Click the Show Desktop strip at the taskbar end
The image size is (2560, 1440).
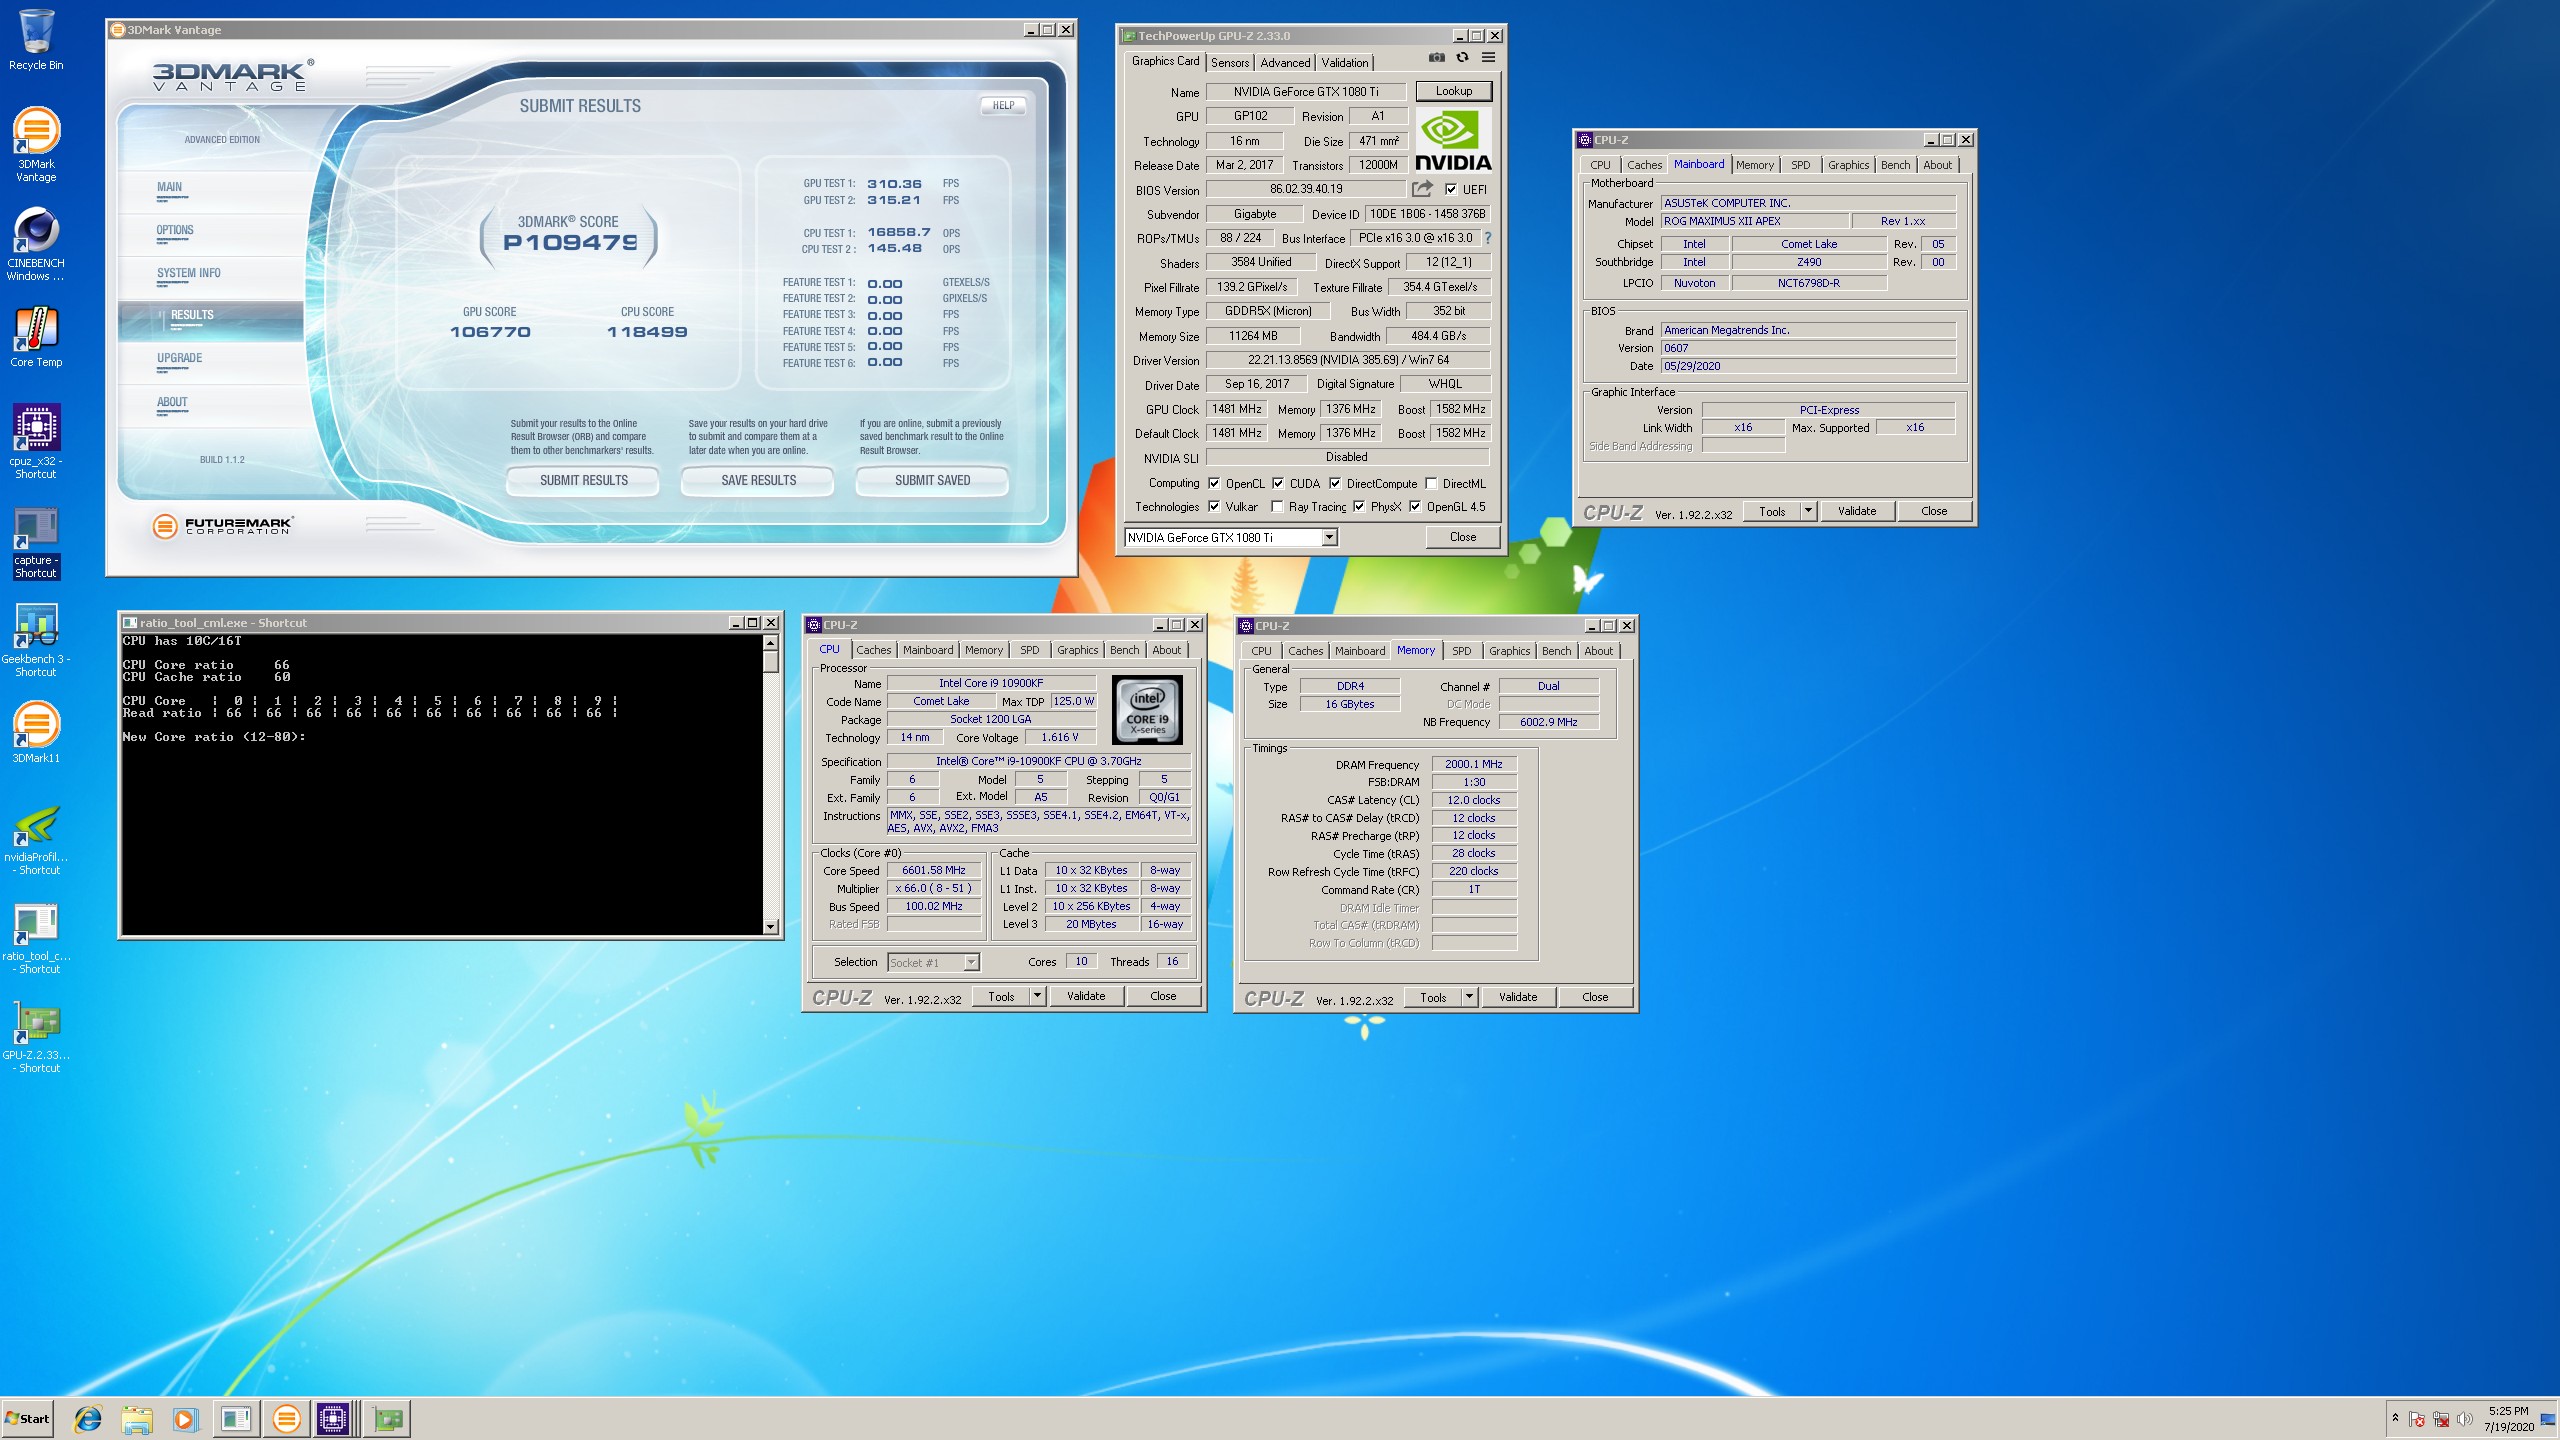(2549, 1419)
